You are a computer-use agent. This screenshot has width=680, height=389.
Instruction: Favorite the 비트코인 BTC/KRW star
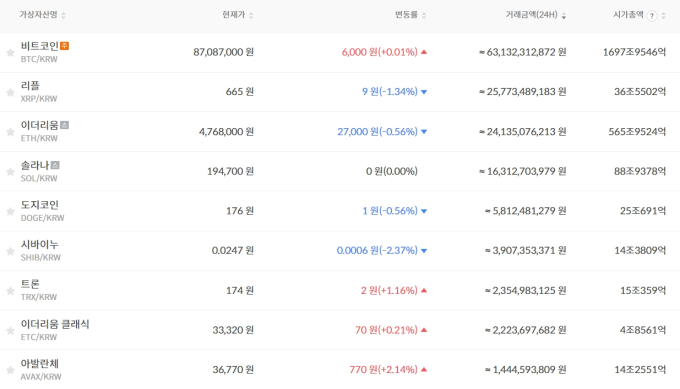[10, 53]
